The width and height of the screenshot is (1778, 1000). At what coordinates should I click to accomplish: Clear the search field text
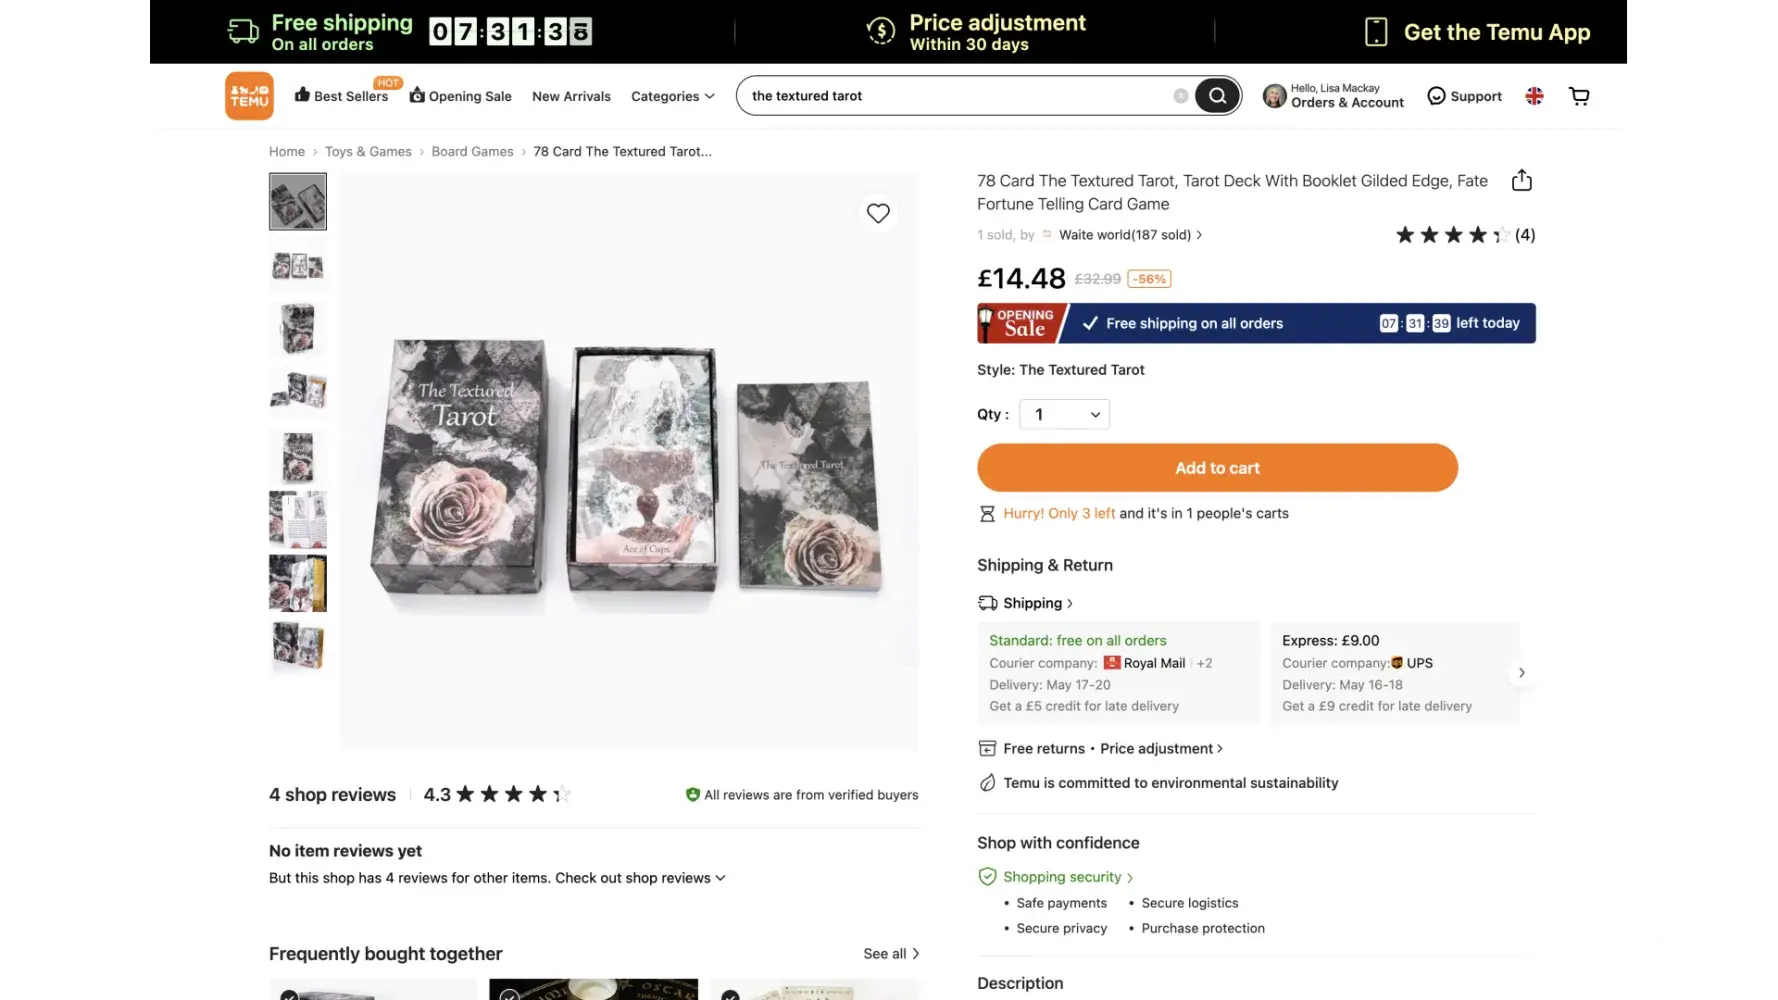click(x=1181, y=96)
